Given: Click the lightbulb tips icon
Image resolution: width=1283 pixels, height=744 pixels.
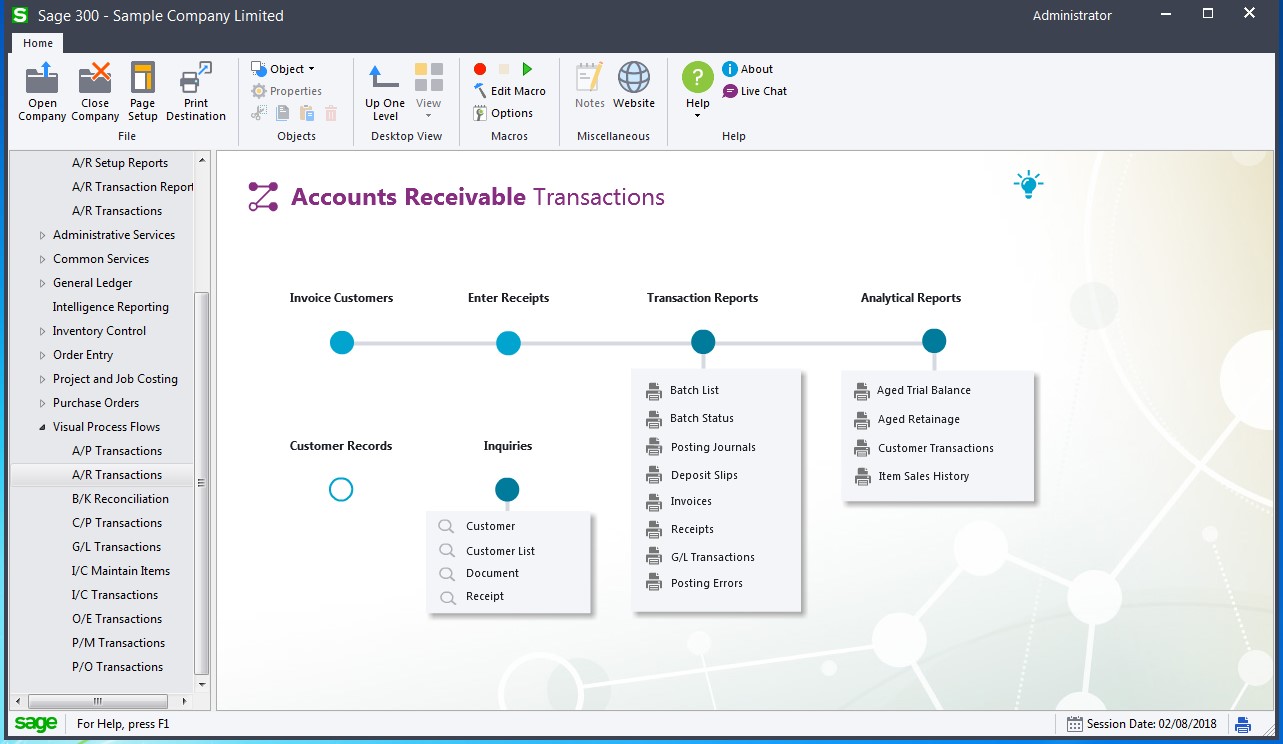Looking at the screenshot, I should [1027, 185].
